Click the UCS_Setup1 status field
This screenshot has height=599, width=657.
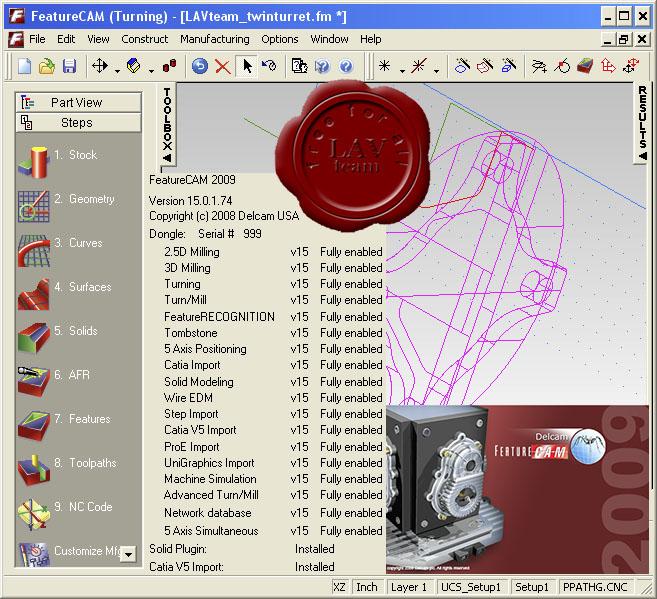point(471,587)
